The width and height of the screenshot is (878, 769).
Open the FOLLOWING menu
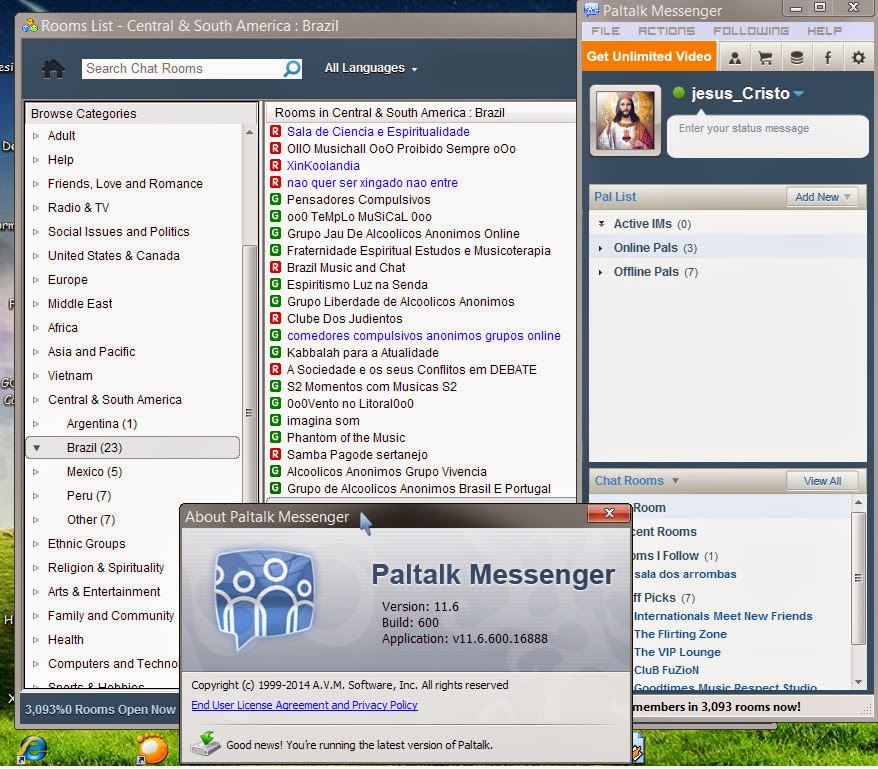tap(751, 31)
